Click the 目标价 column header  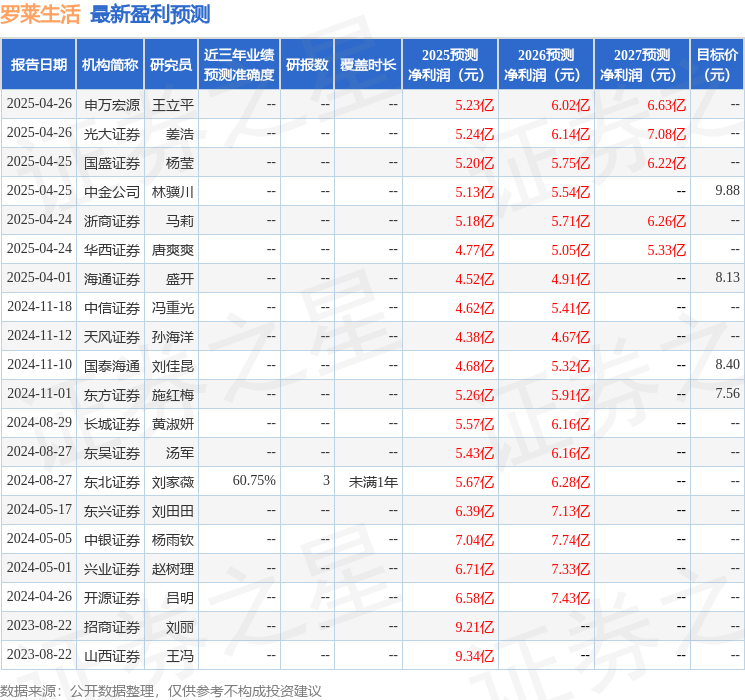pyautogui.click(x=717, y=65)
